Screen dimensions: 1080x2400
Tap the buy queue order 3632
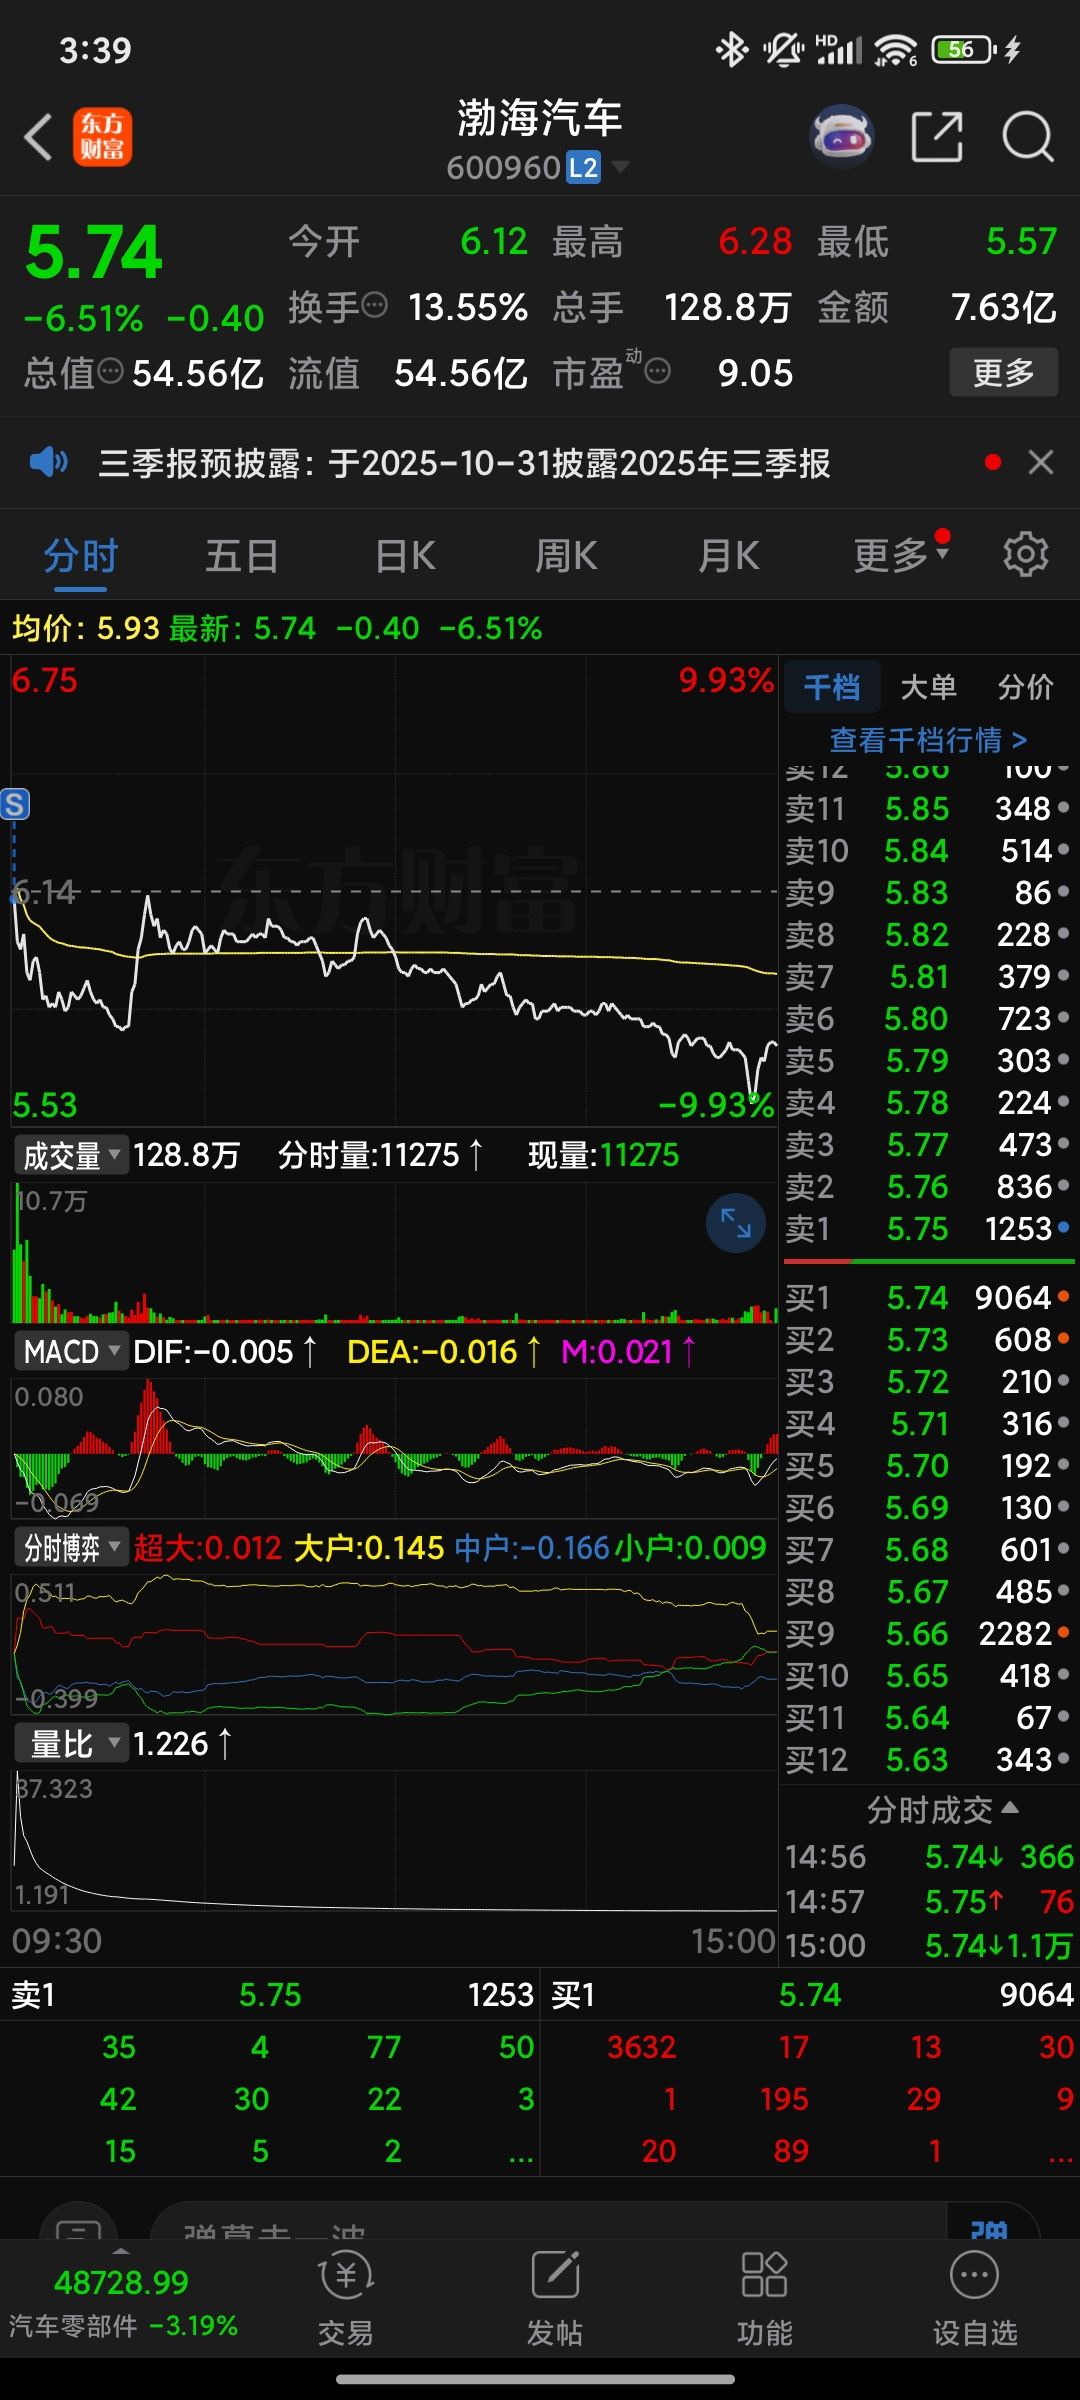pyautogui.click(x=642, y=2047)
